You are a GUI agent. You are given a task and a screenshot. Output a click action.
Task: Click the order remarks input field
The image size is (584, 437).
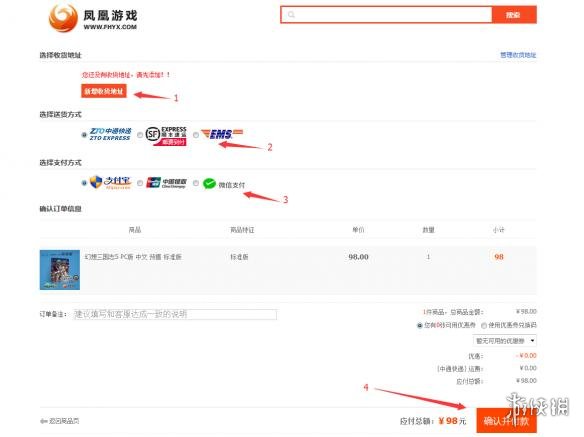[x=175, y=314]
